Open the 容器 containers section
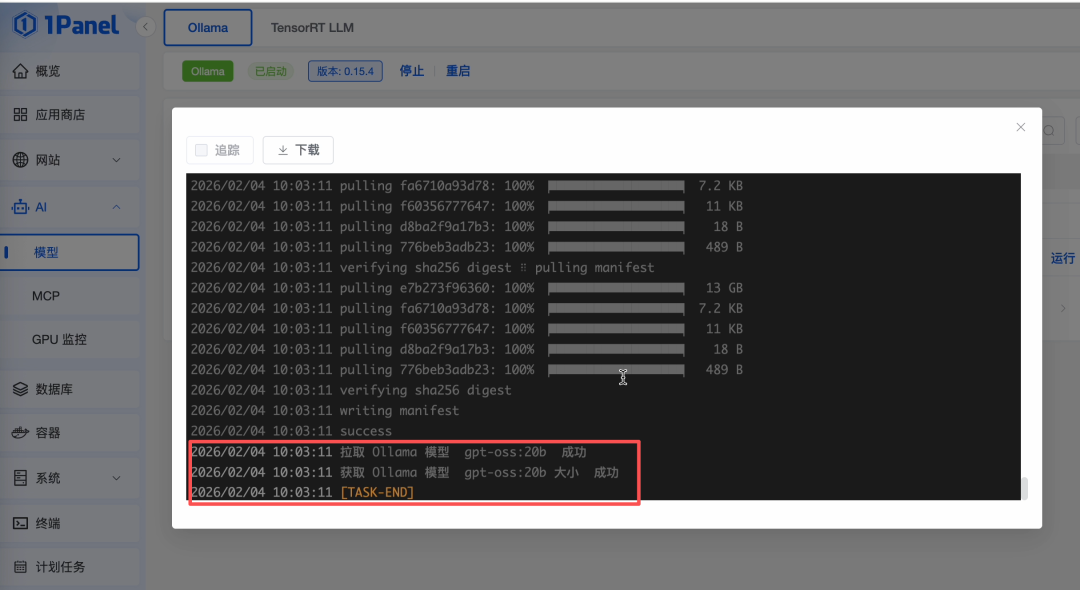 (x=70, y=432)
